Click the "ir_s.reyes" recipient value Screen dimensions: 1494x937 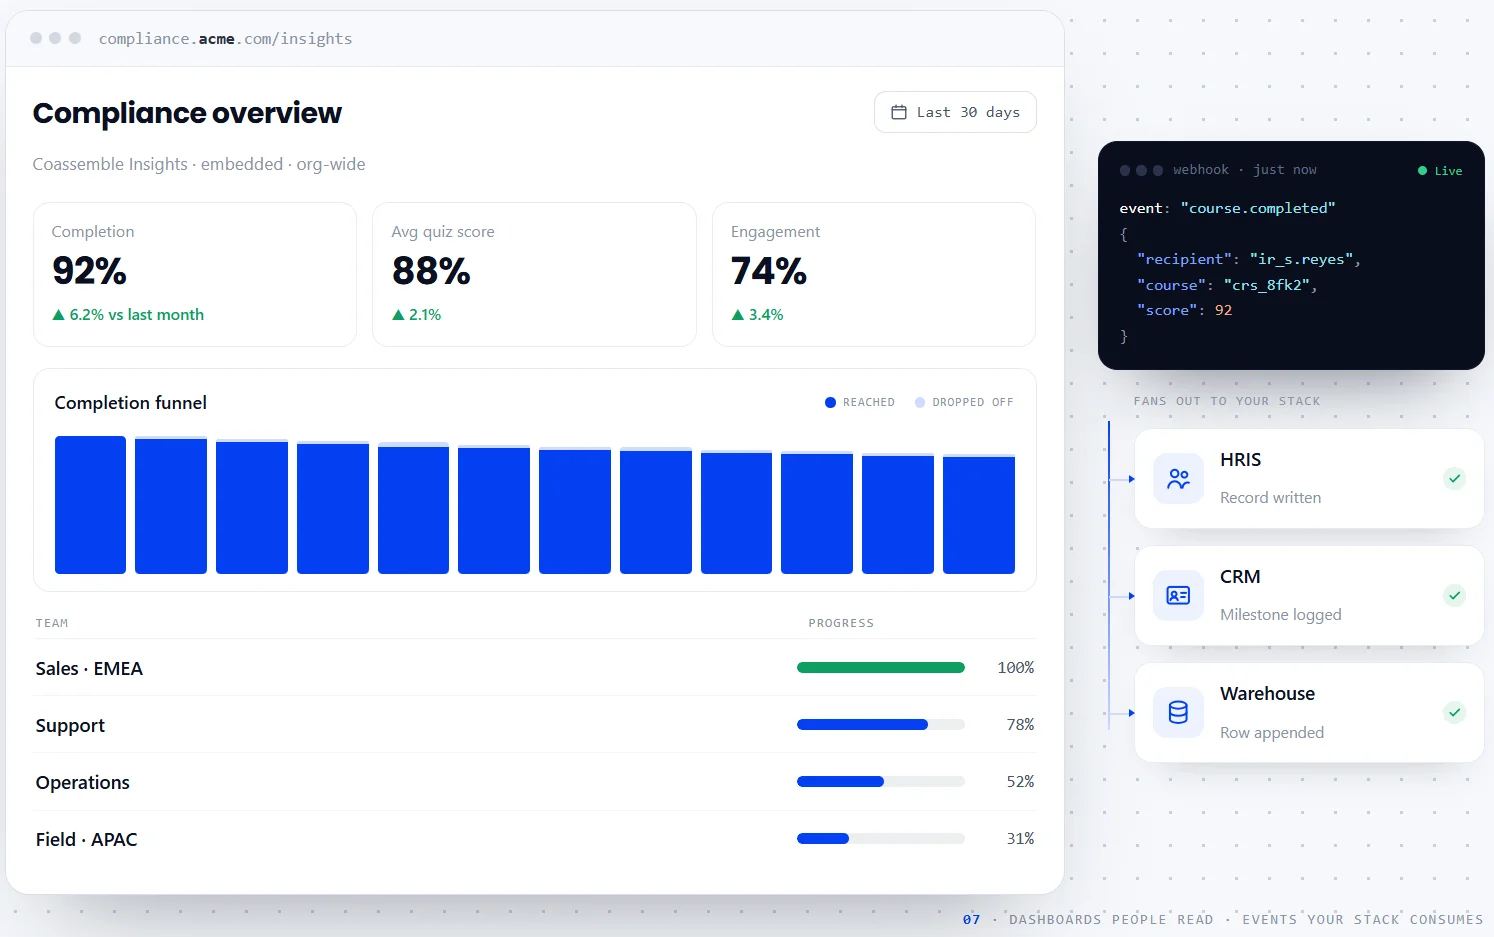coord(1301,259)
